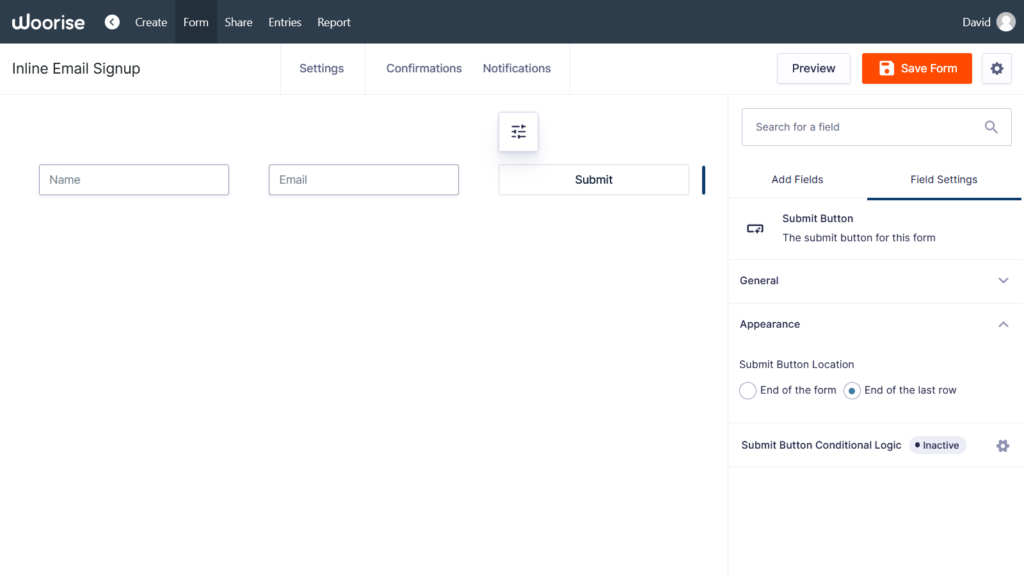Click the Save Form button
Screen dimensions: 1024x576
tap(916, 68)
